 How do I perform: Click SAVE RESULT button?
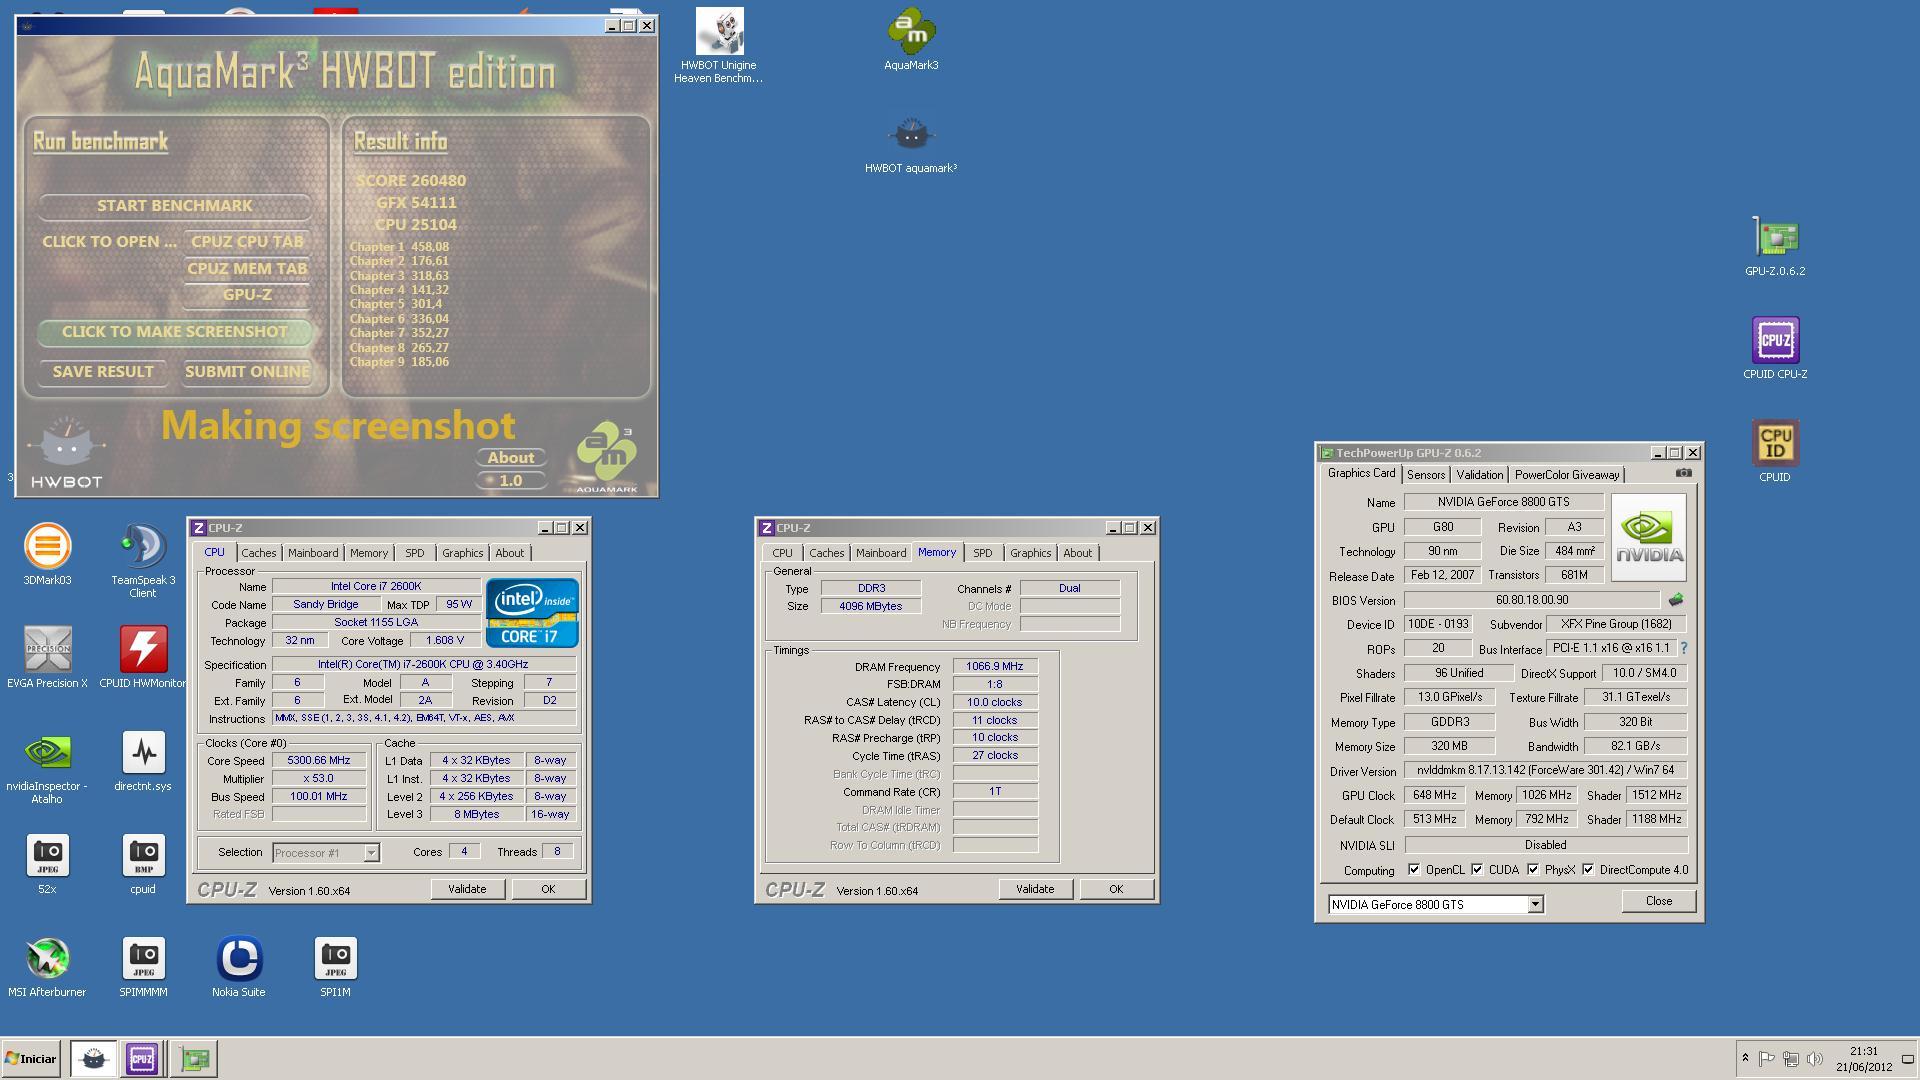pyautogui.click(x=103, y=372)
